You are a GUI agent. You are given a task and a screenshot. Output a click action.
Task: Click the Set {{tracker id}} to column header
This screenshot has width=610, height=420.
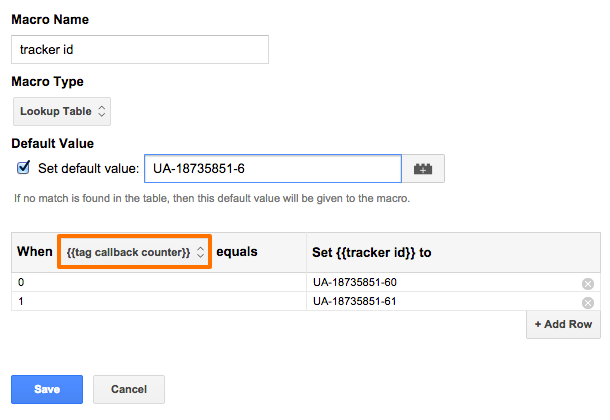[x=372, y=252]
